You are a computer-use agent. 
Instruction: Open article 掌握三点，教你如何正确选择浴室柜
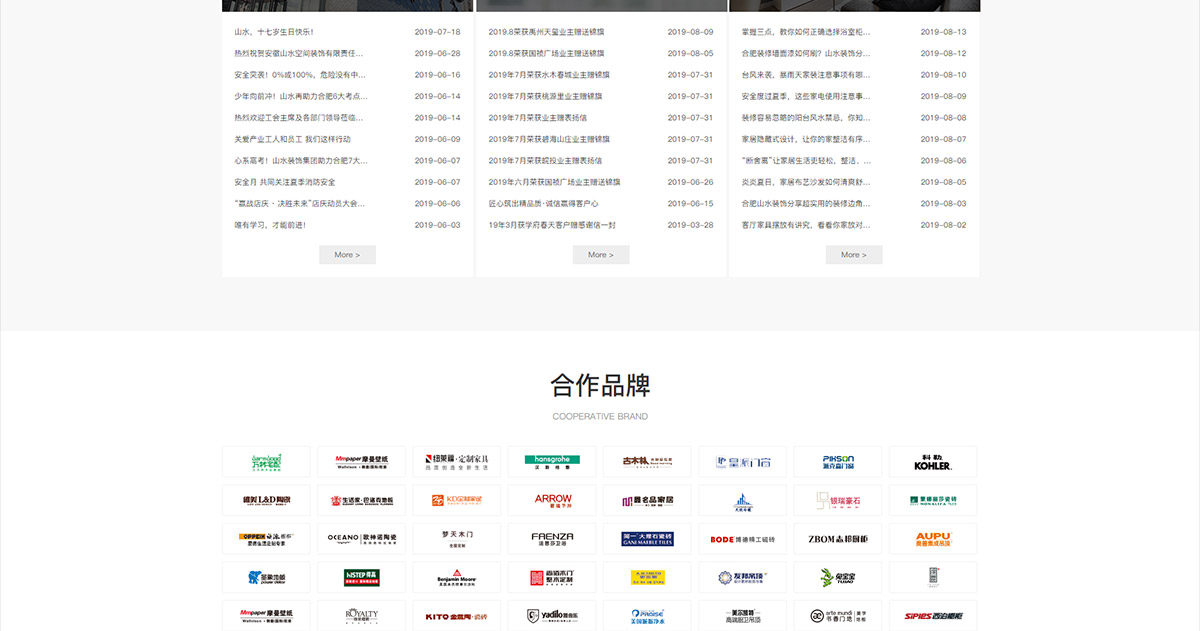click(806, 32)
